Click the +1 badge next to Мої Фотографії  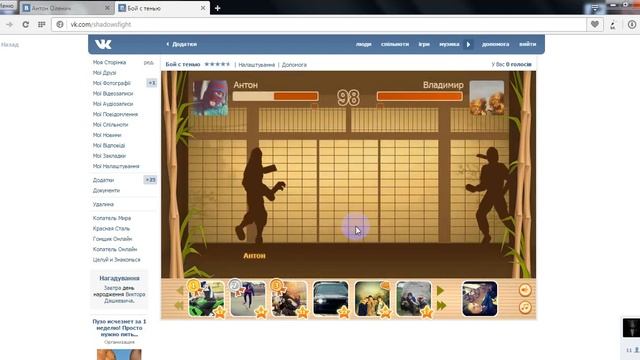point(151,83)
